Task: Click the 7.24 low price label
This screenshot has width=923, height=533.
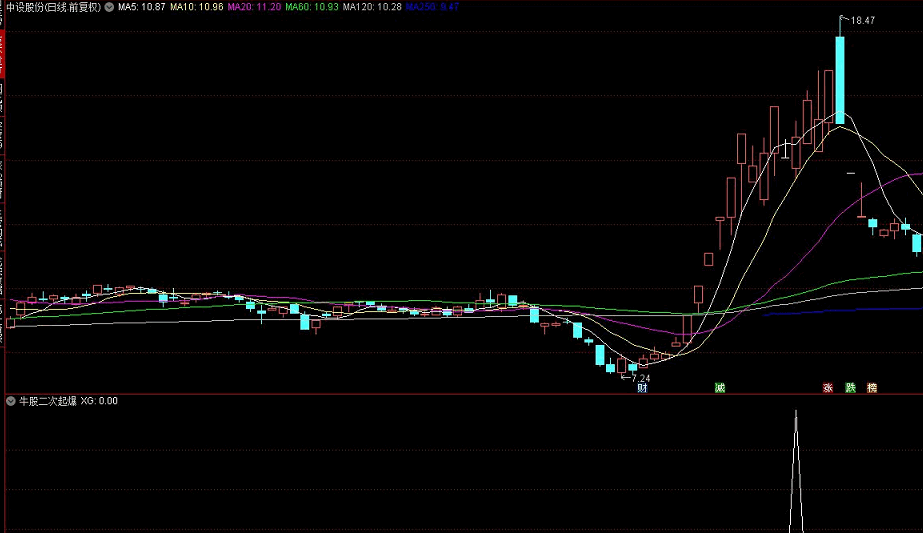Action: 640,379
